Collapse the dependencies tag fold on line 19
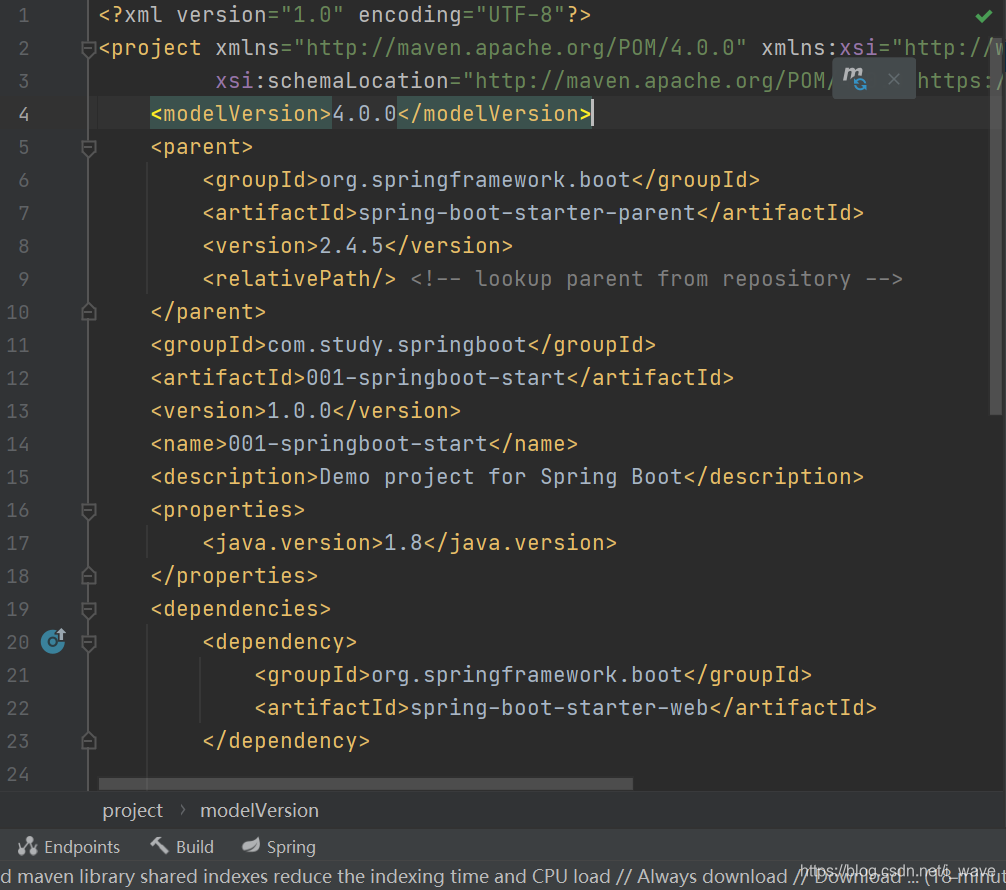This screenshot has height=890, width=1006. pyautogui.click(x=89, y=610)
